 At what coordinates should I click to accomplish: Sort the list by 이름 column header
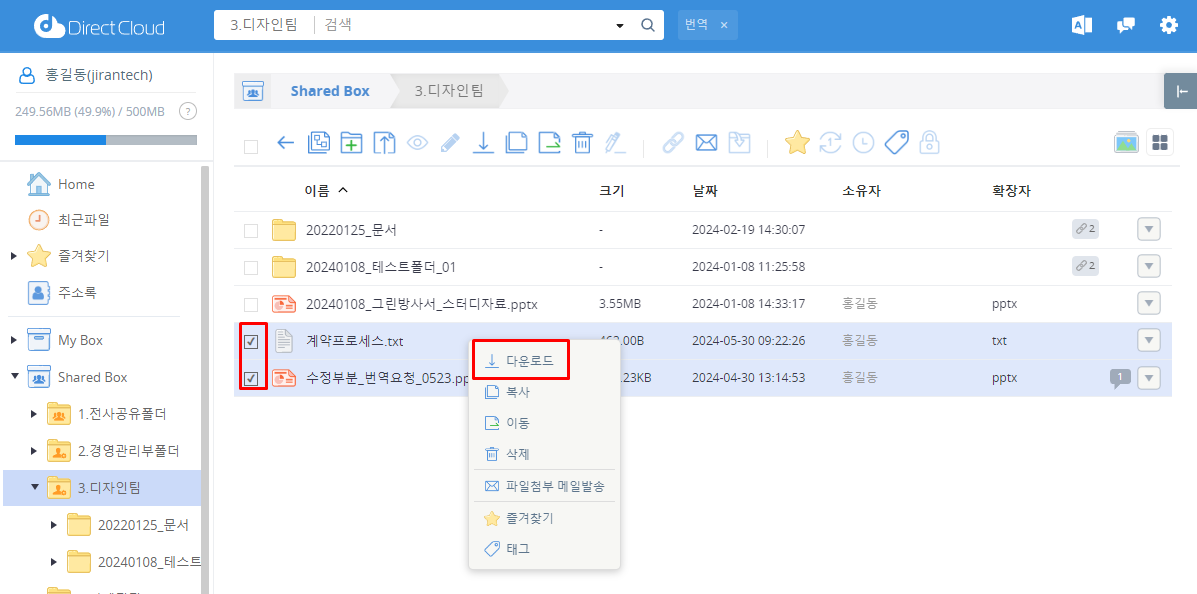(x=326, y=191)
